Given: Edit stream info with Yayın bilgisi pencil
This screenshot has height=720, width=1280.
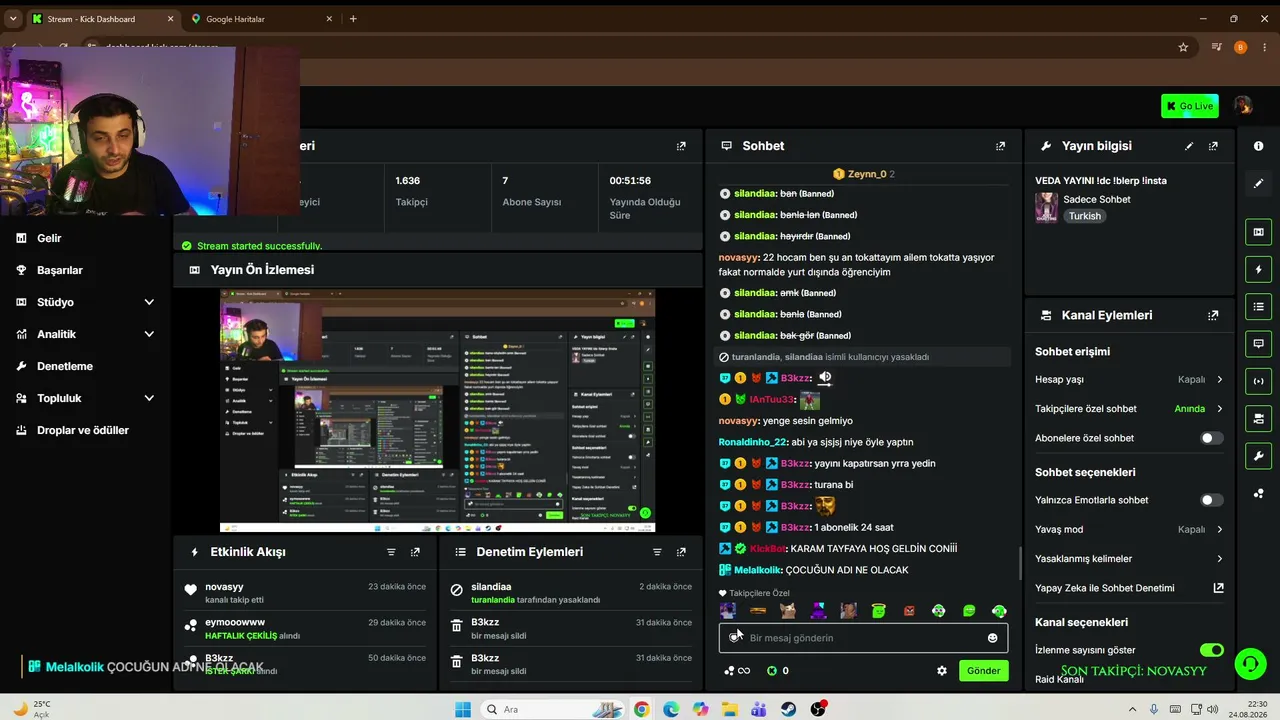Looking at the screenshot, I should 1189,146.
